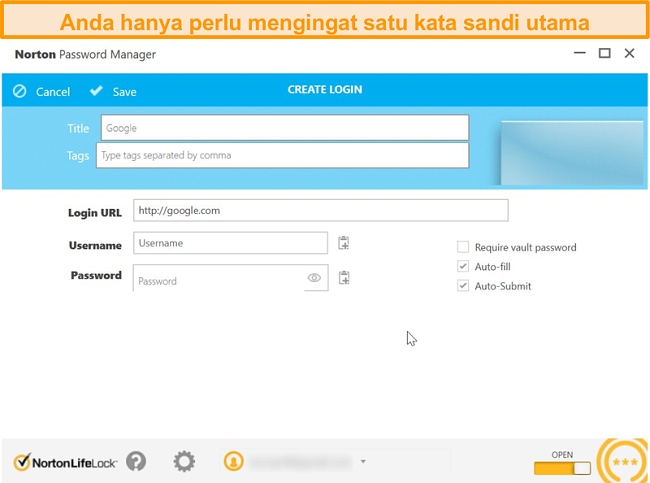The height and width of the screenshot is (483, 650).
Task: Open Help via question mark icon
Action: [x=136, y=461]
